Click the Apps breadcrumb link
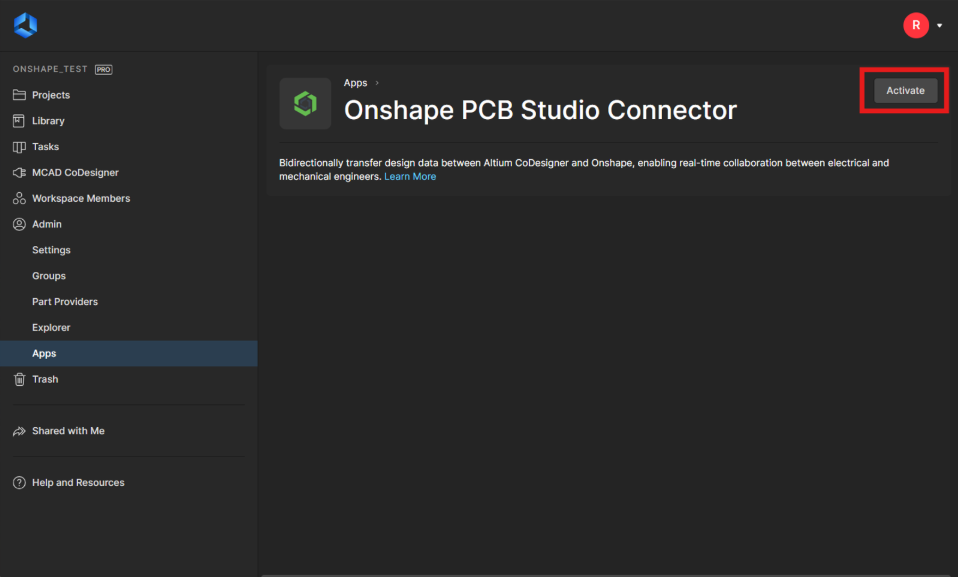The image size is (958, 577). point(355,83)
